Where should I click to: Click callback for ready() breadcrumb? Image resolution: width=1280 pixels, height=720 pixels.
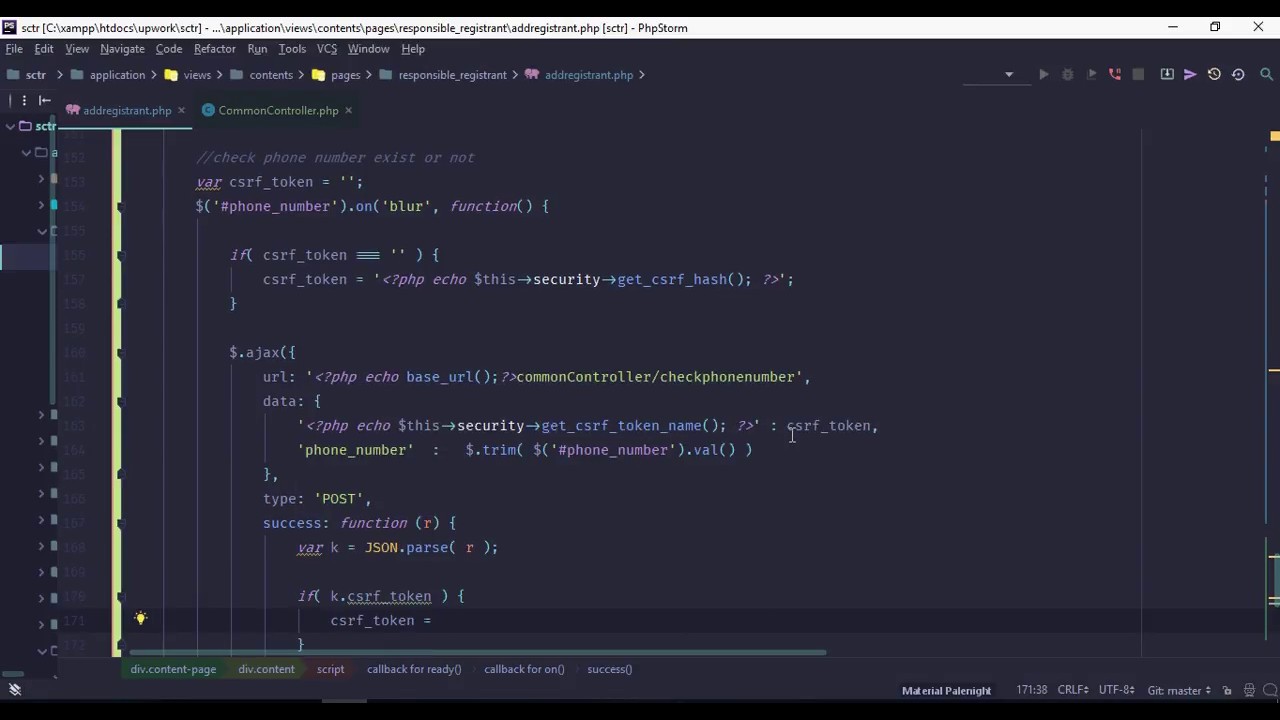(x=414, y=669)
